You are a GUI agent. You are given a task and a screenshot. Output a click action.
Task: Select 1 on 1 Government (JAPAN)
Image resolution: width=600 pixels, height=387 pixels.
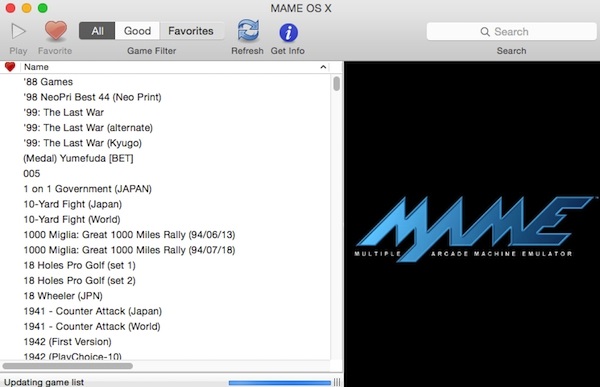(88, 189)
